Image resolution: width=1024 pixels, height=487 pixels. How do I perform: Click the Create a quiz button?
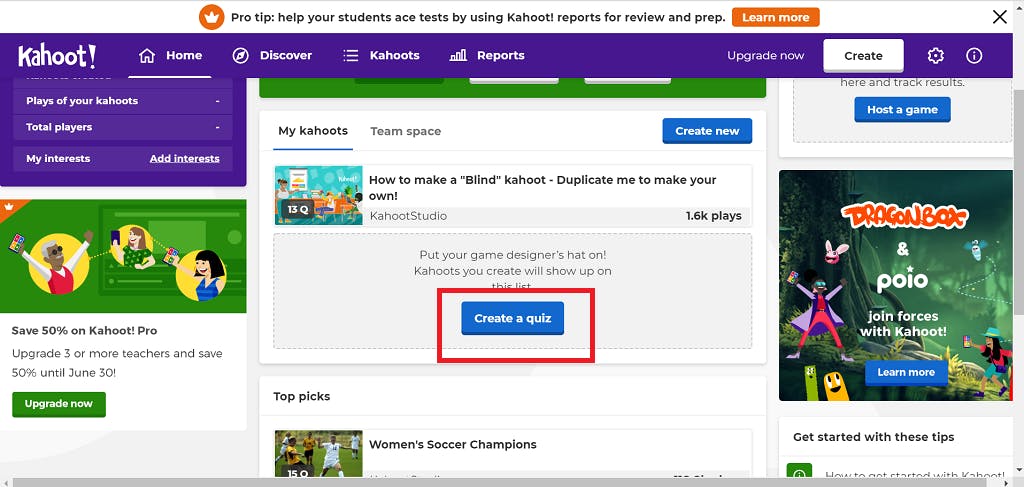[x=513, y=319]
